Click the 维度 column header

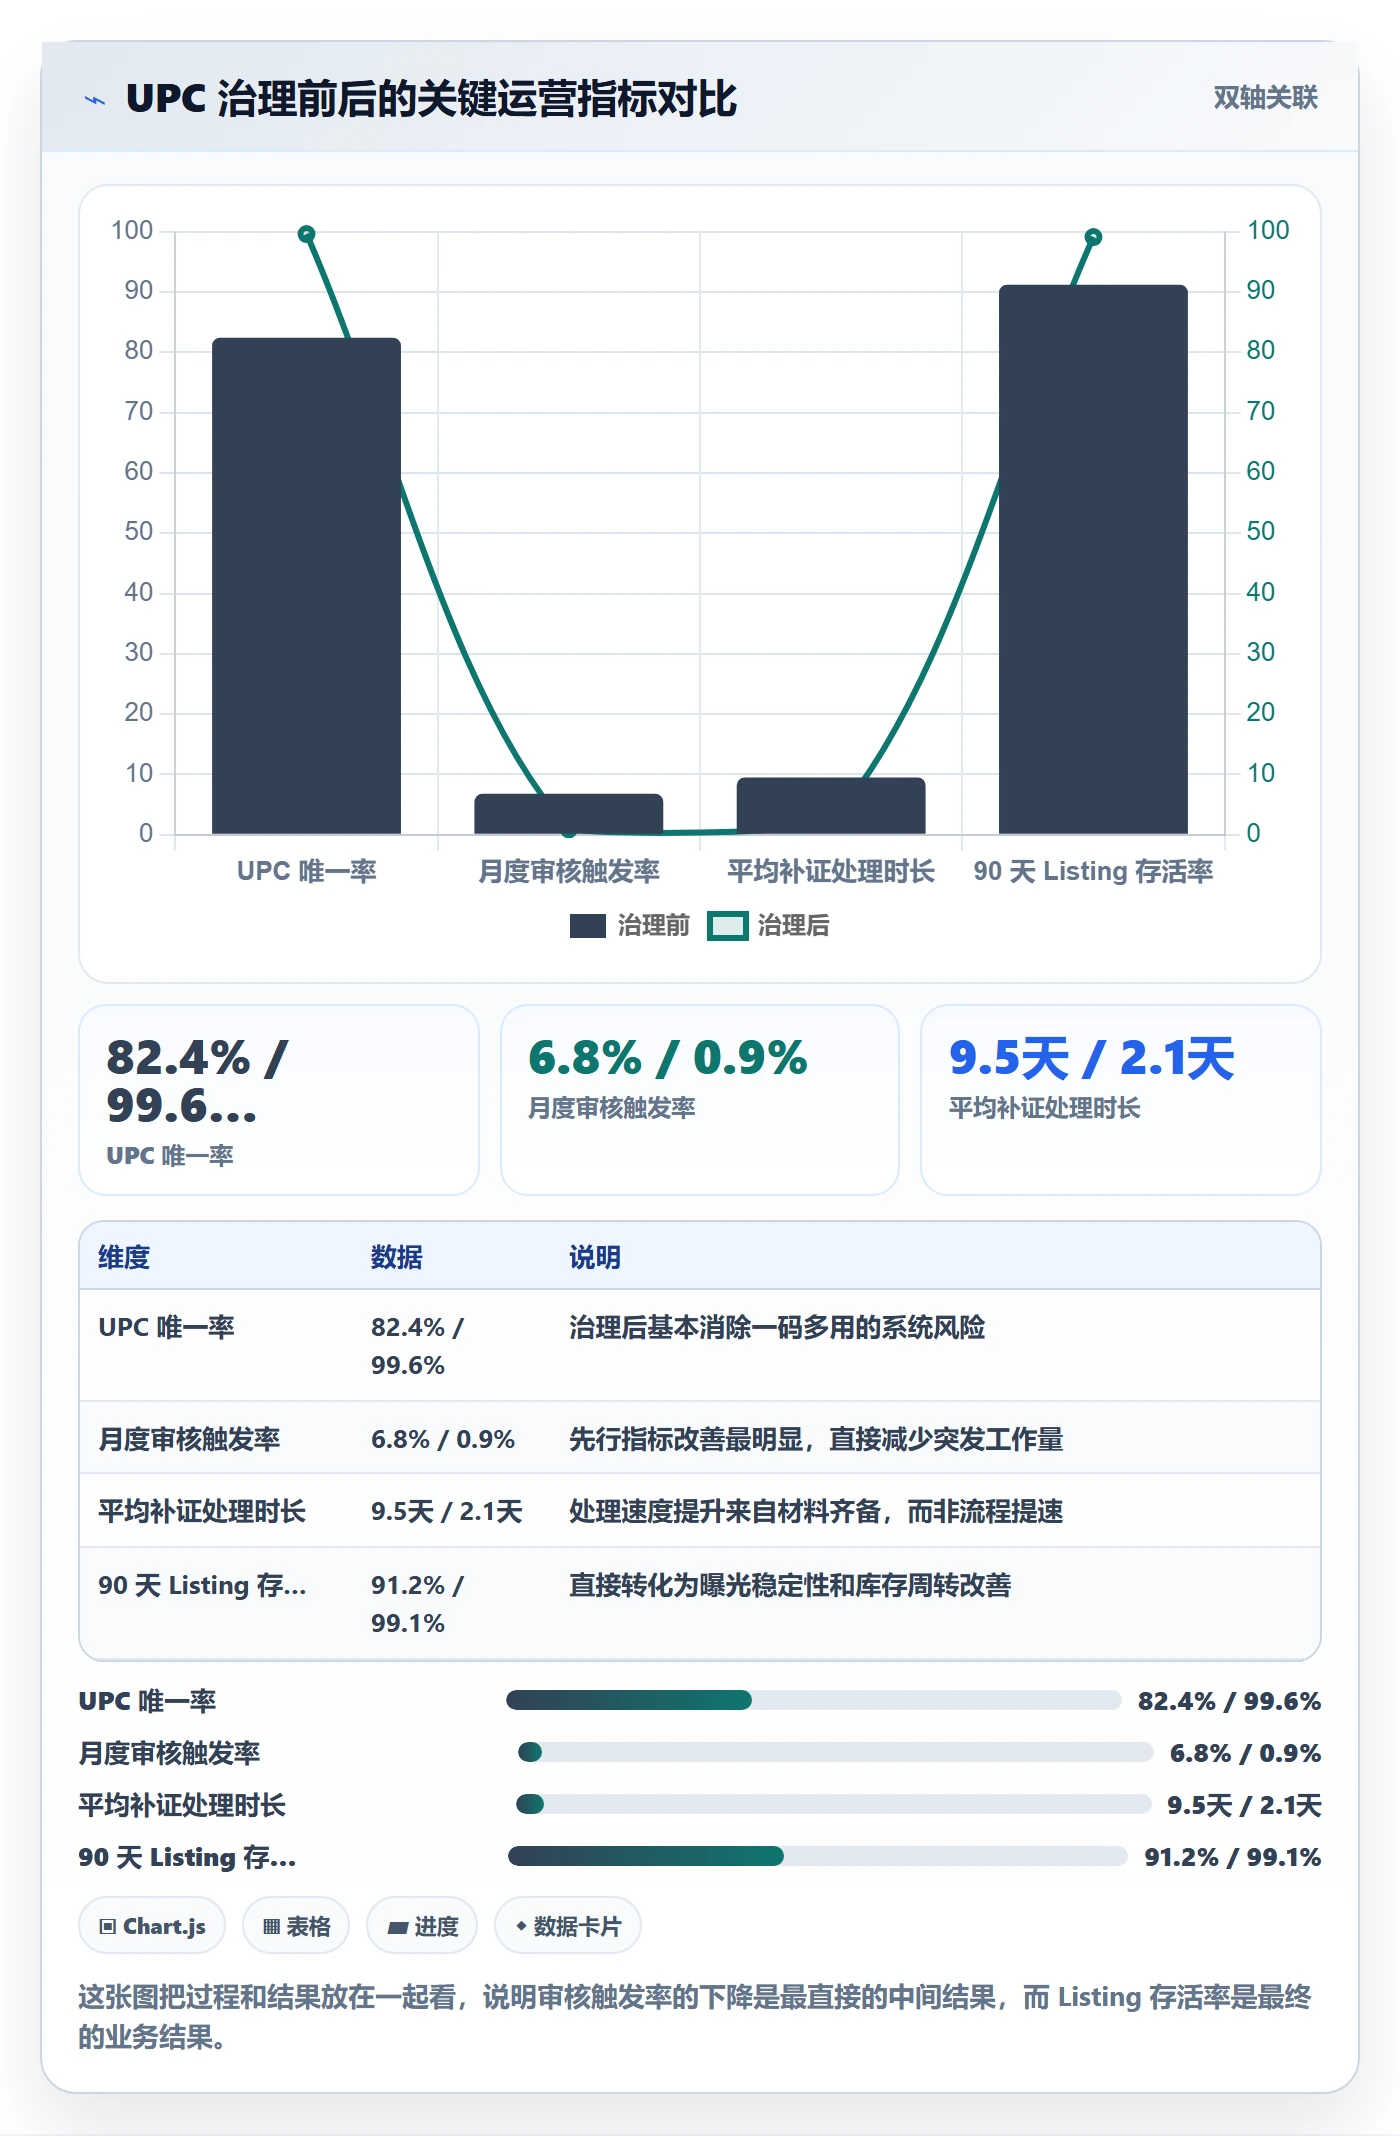[x=124, y=1257]
